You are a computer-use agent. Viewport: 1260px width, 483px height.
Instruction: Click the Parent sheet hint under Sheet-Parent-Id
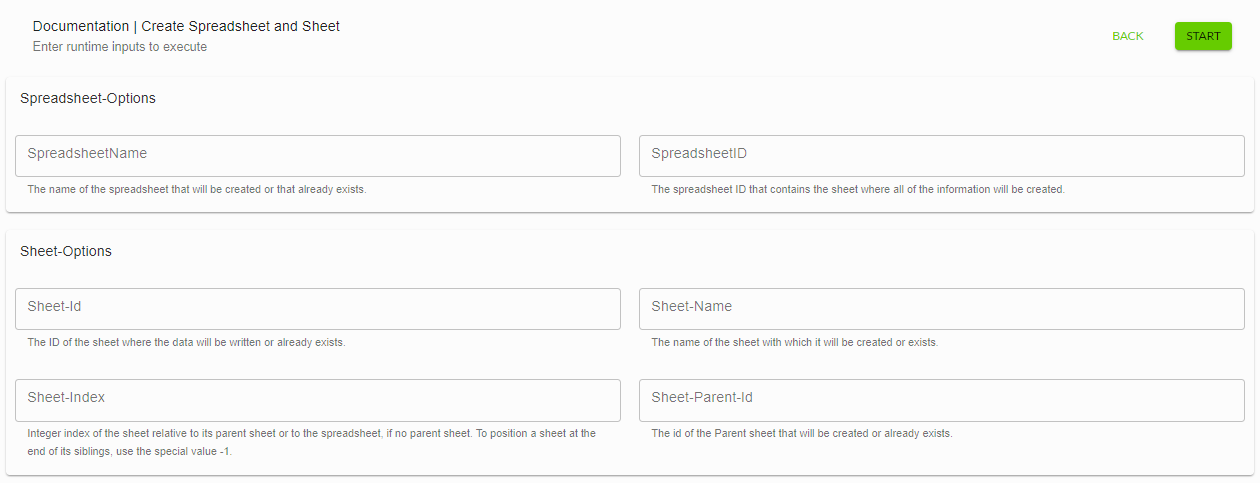coord(801,433)
